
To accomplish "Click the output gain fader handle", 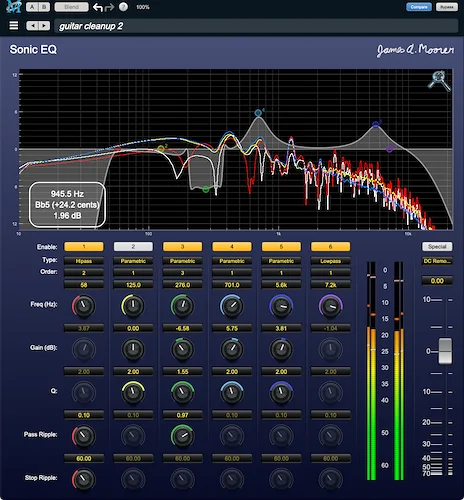I will [445, 351].
